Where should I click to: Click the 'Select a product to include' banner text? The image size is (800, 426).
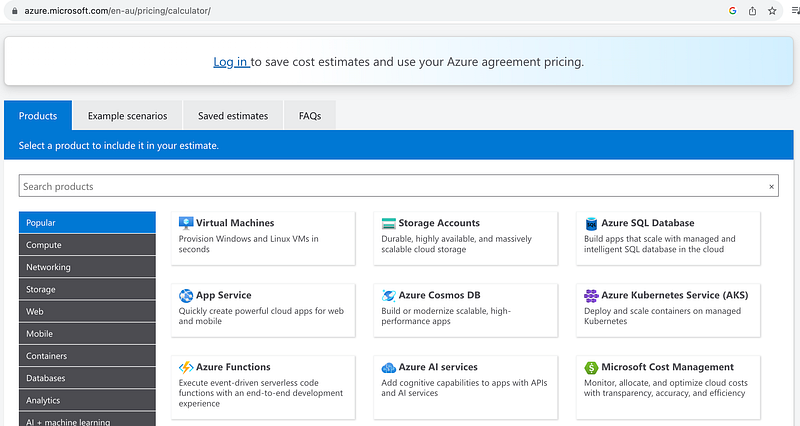click(x=118, y=145)
